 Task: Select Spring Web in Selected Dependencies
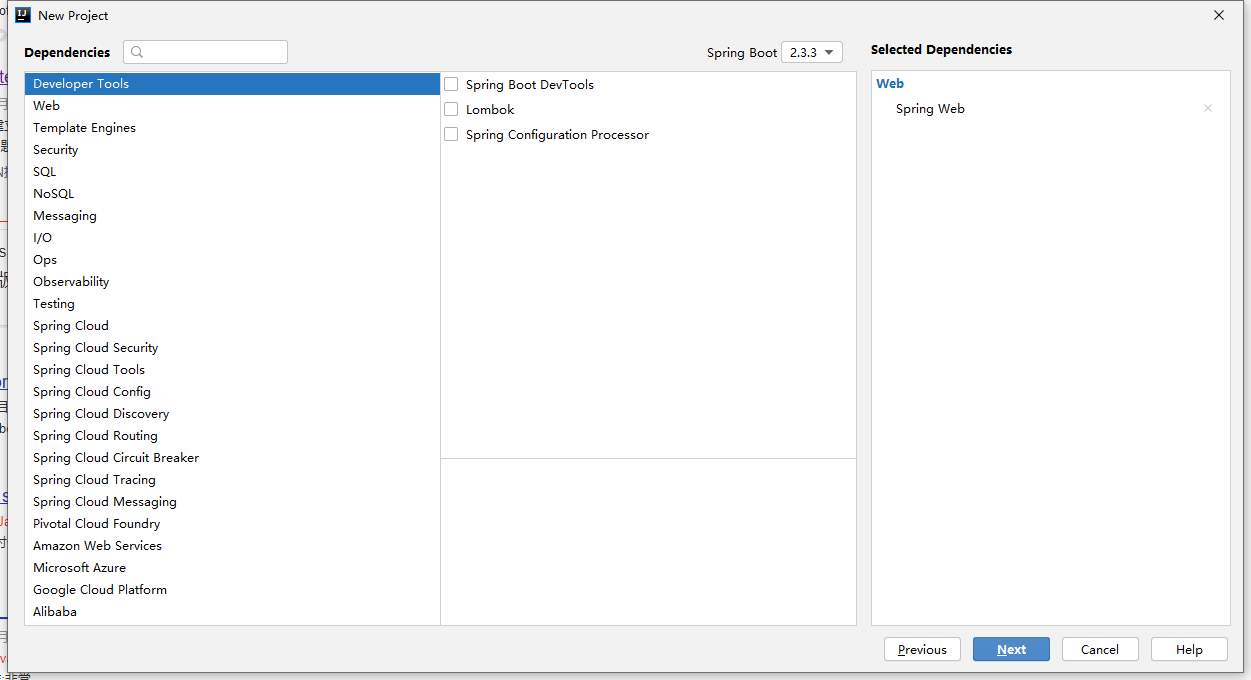(x=930, y=109)
